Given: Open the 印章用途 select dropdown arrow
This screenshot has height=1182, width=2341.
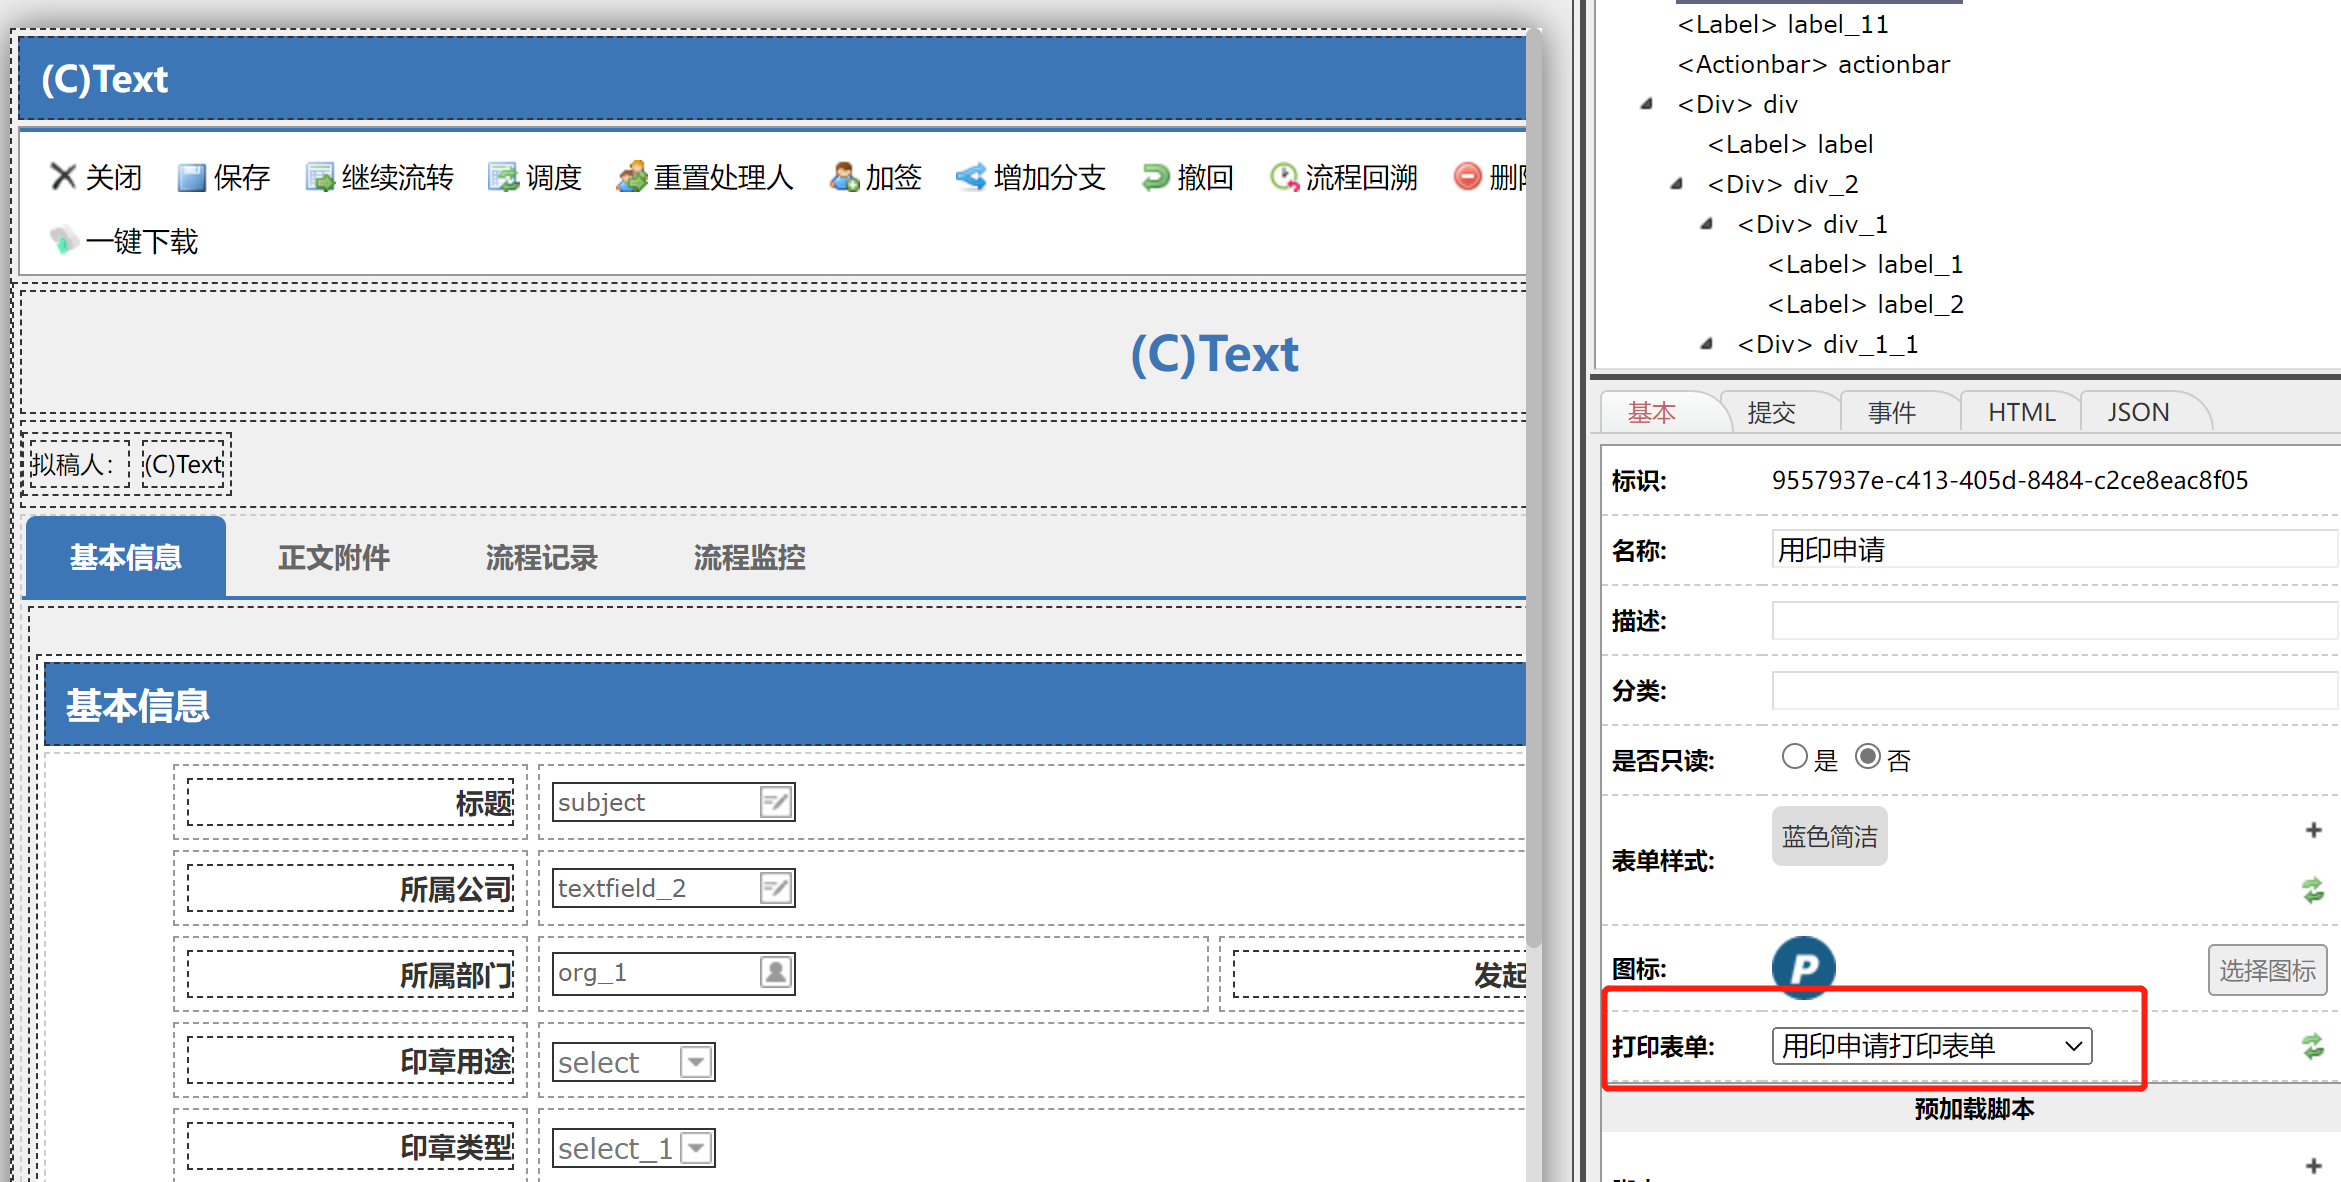Looking at the screenshot, I should click(696, 1062).
